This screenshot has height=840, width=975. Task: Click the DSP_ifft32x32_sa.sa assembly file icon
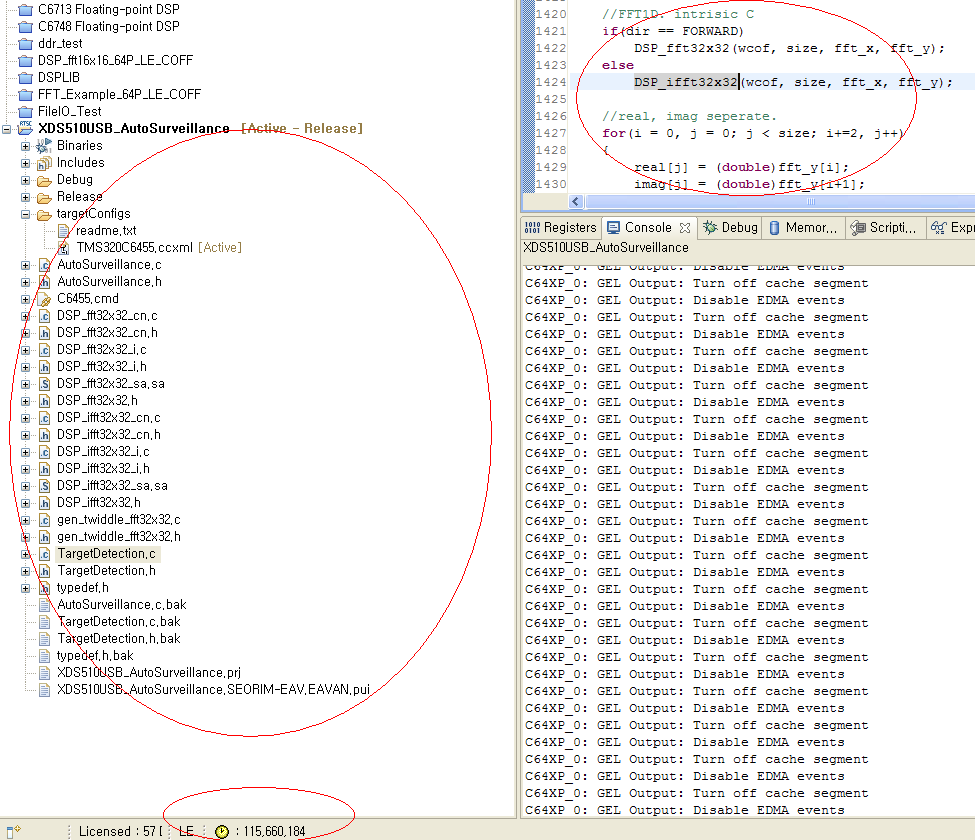coord(45,486)
